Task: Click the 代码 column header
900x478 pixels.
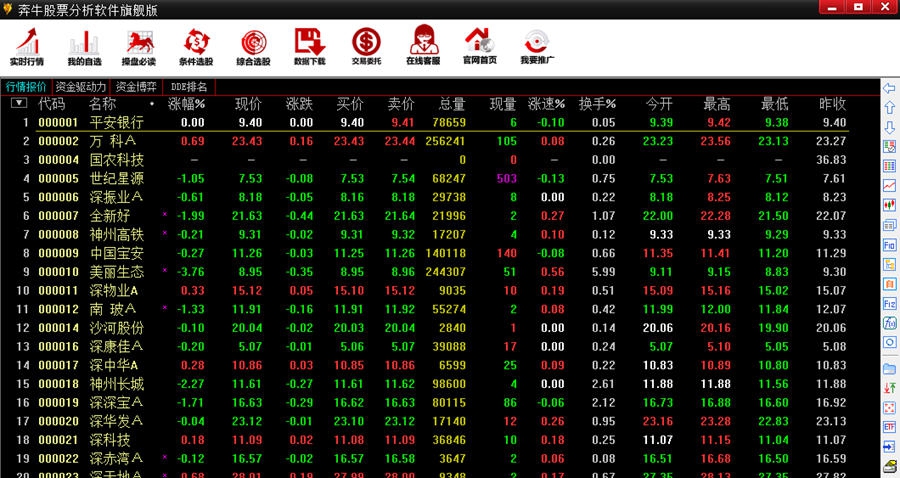Action: point(52,104)
